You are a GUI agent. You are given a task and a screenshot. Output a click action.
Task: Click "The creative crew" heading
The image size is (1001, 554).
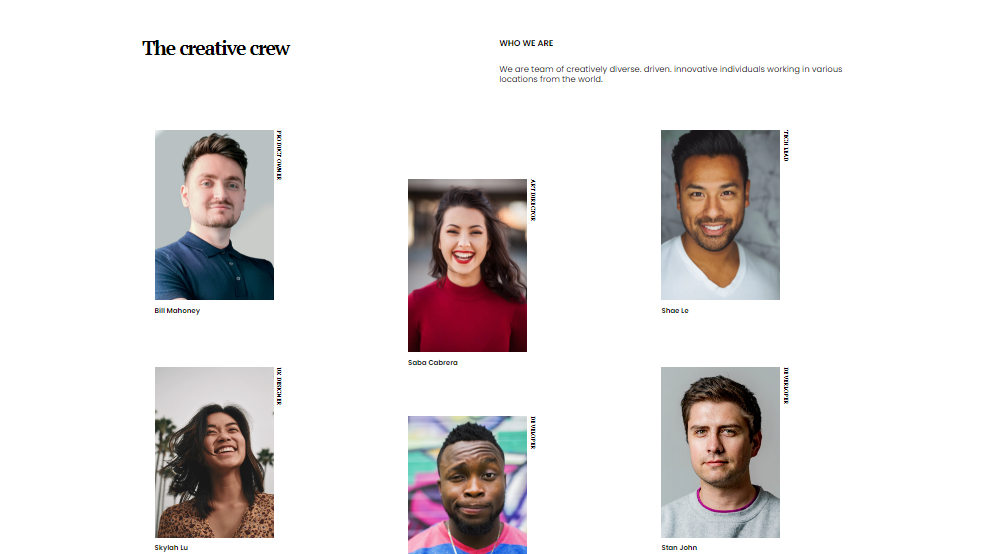click(216, 49)
